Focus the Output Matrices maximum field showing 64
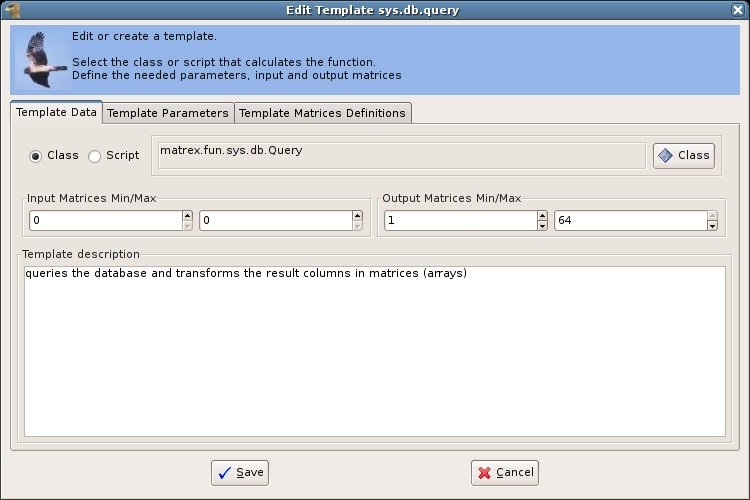 pos(631,221)
